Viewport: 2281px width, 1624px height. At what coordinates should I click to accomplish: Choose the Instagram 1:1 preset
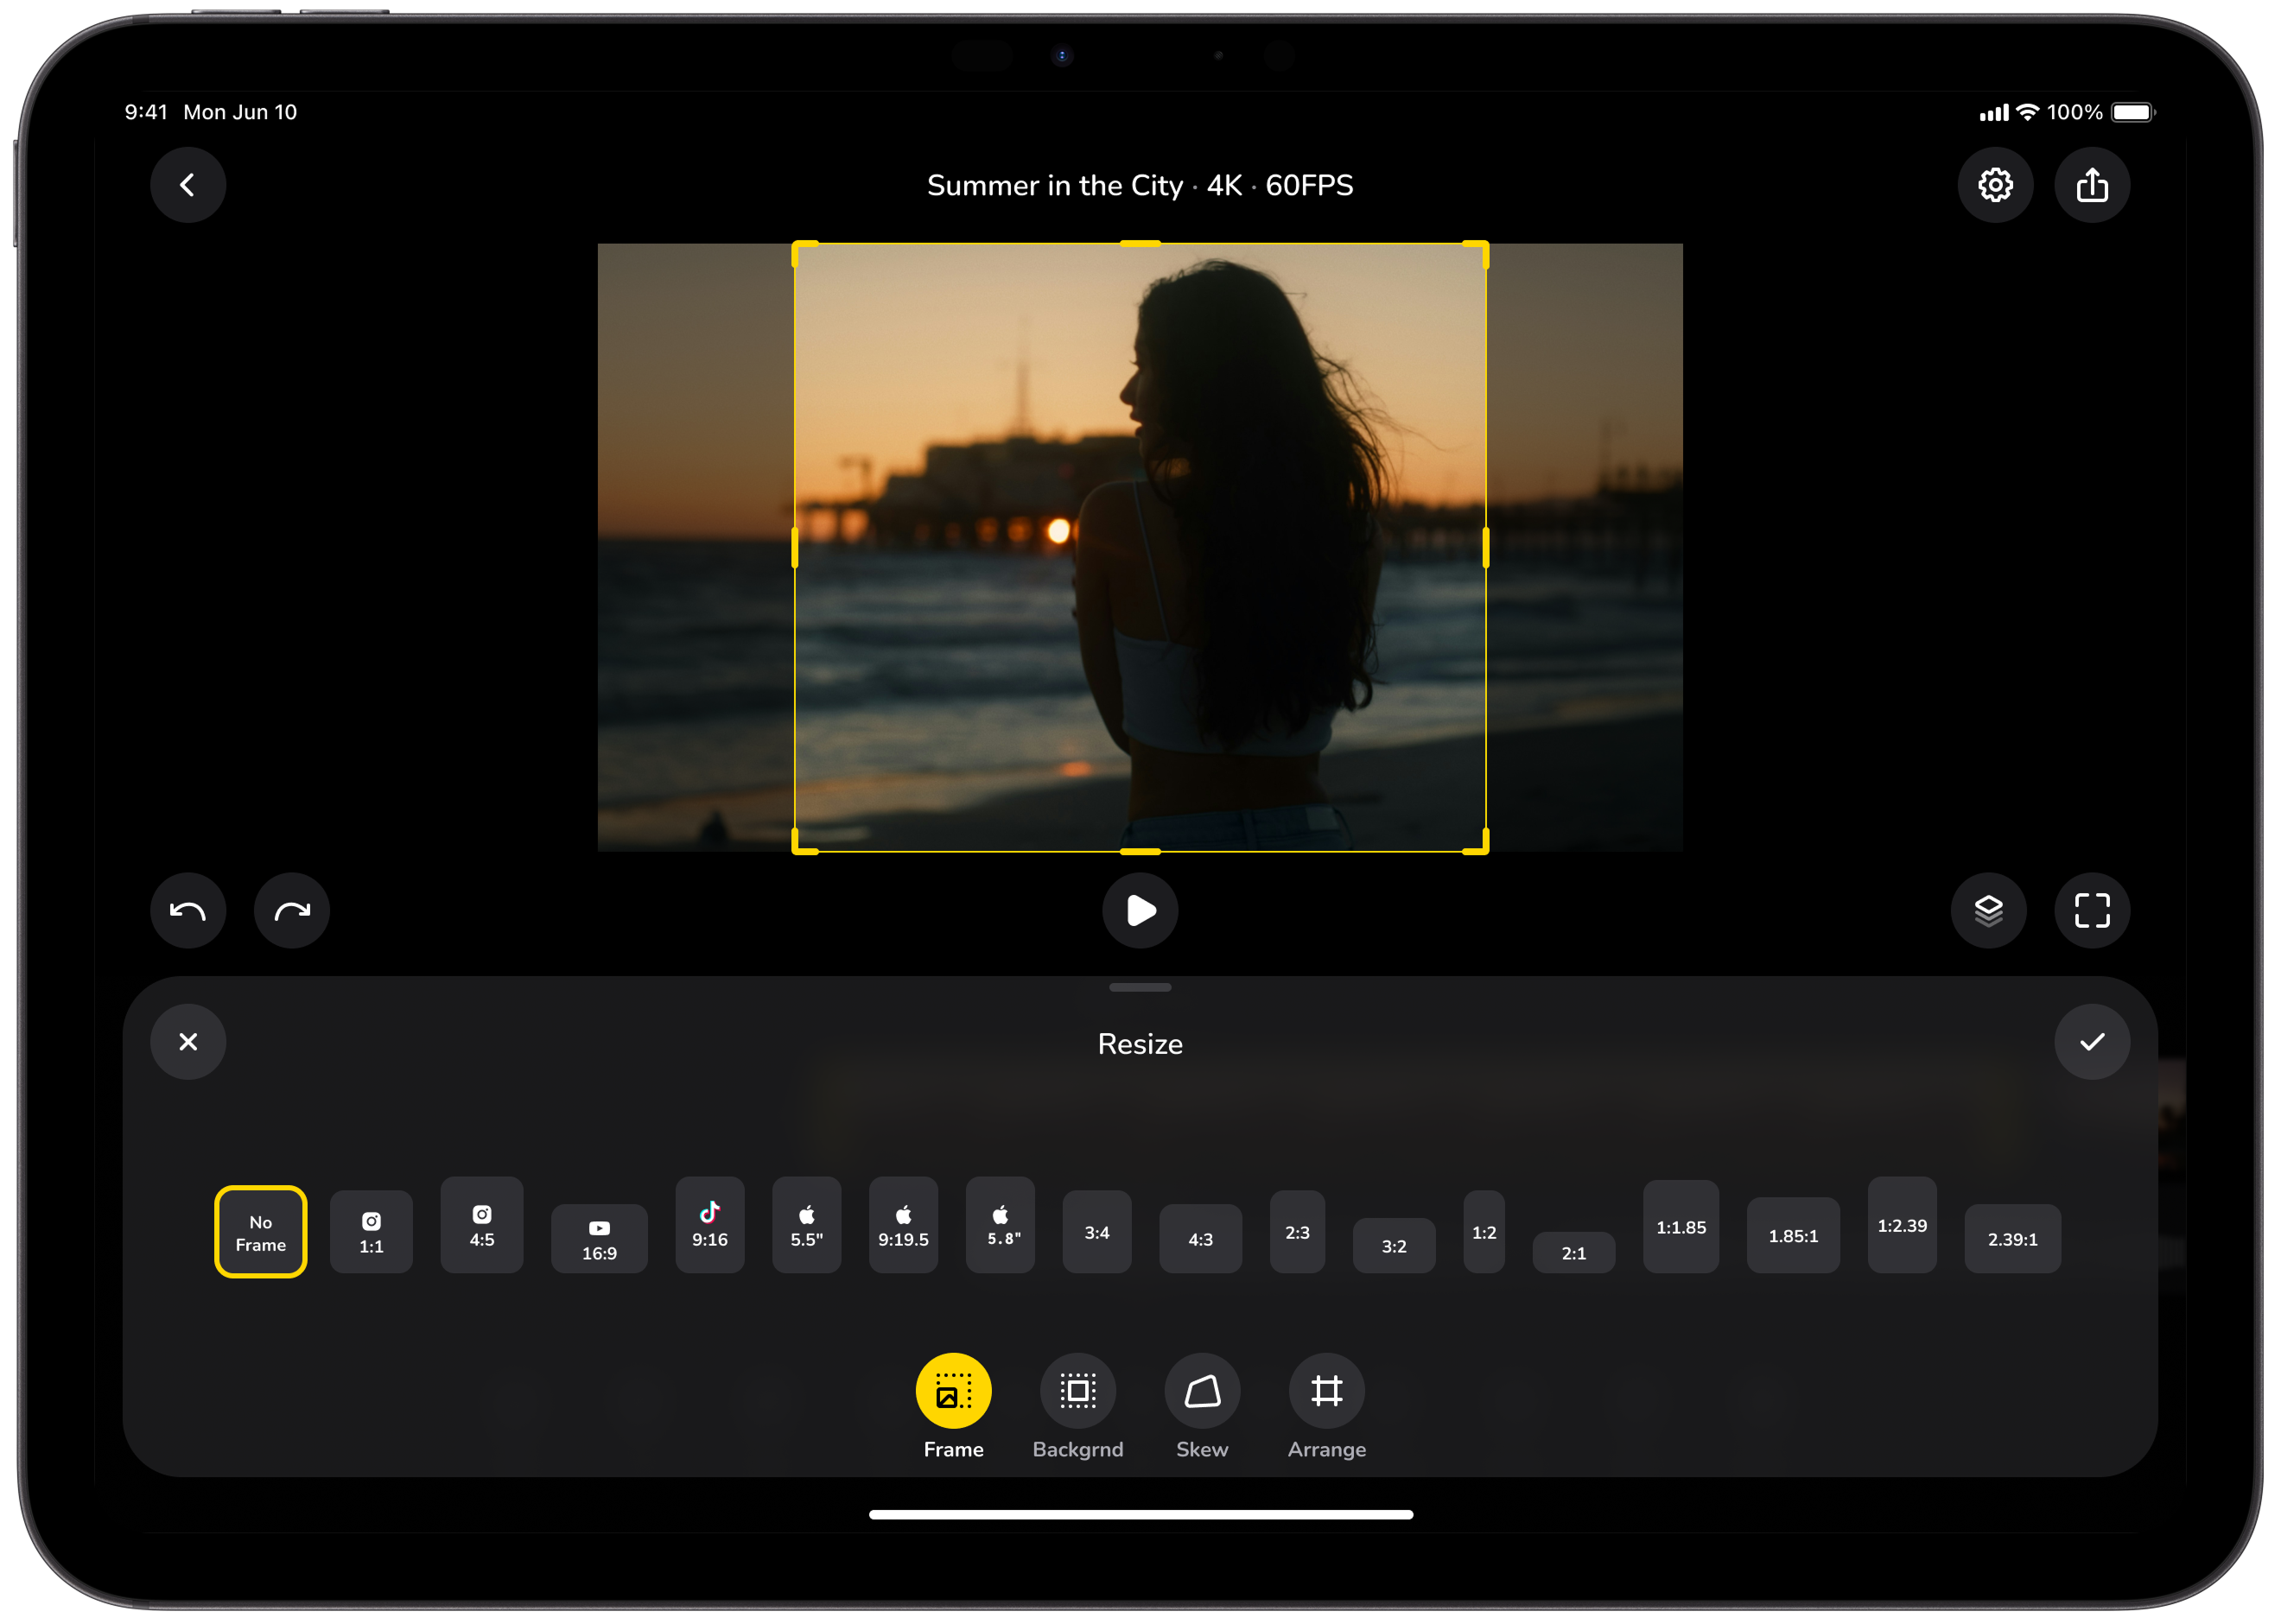point(371,1232)
